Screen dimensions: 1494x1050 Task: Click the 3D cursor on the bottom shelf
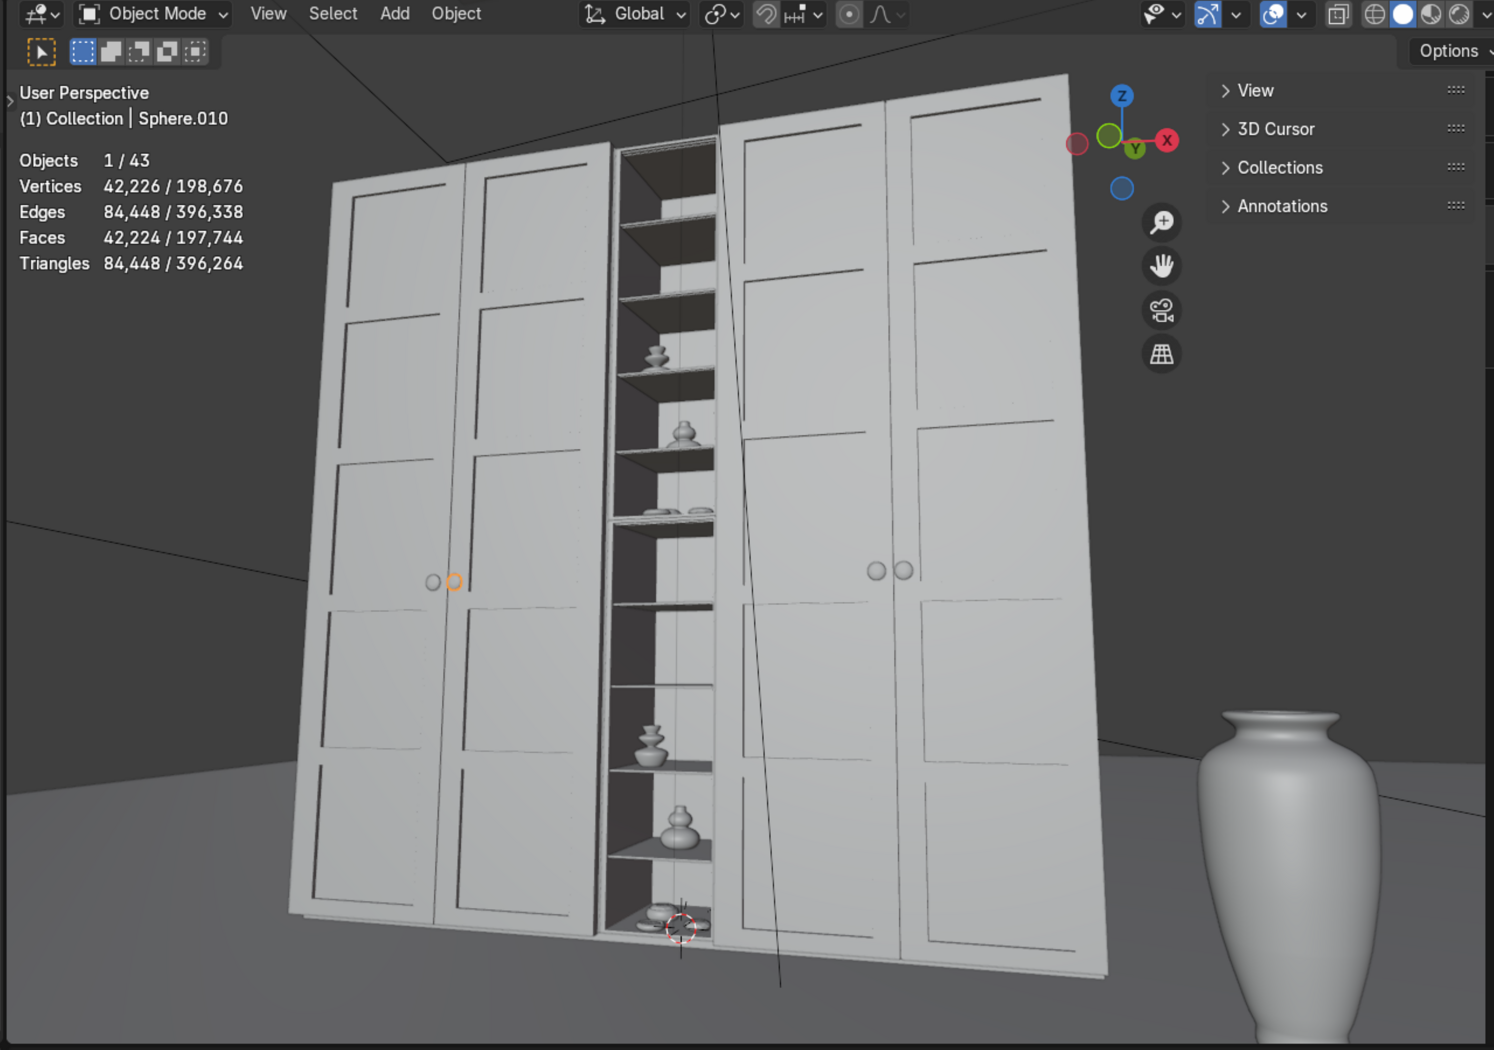pyautogui.click(x=681, y=929)
